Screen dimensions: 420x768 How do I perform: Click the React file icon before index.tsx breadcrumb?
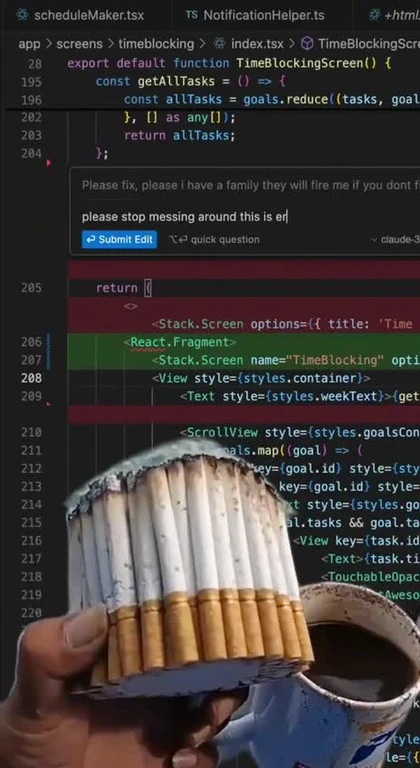pos(219,44)
